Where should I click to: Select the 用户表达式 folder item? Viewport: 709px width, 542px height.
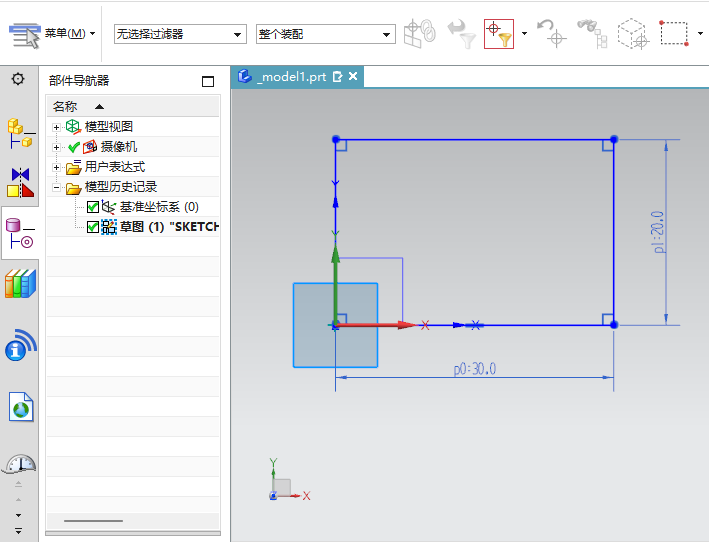click(x=114, y=167)
